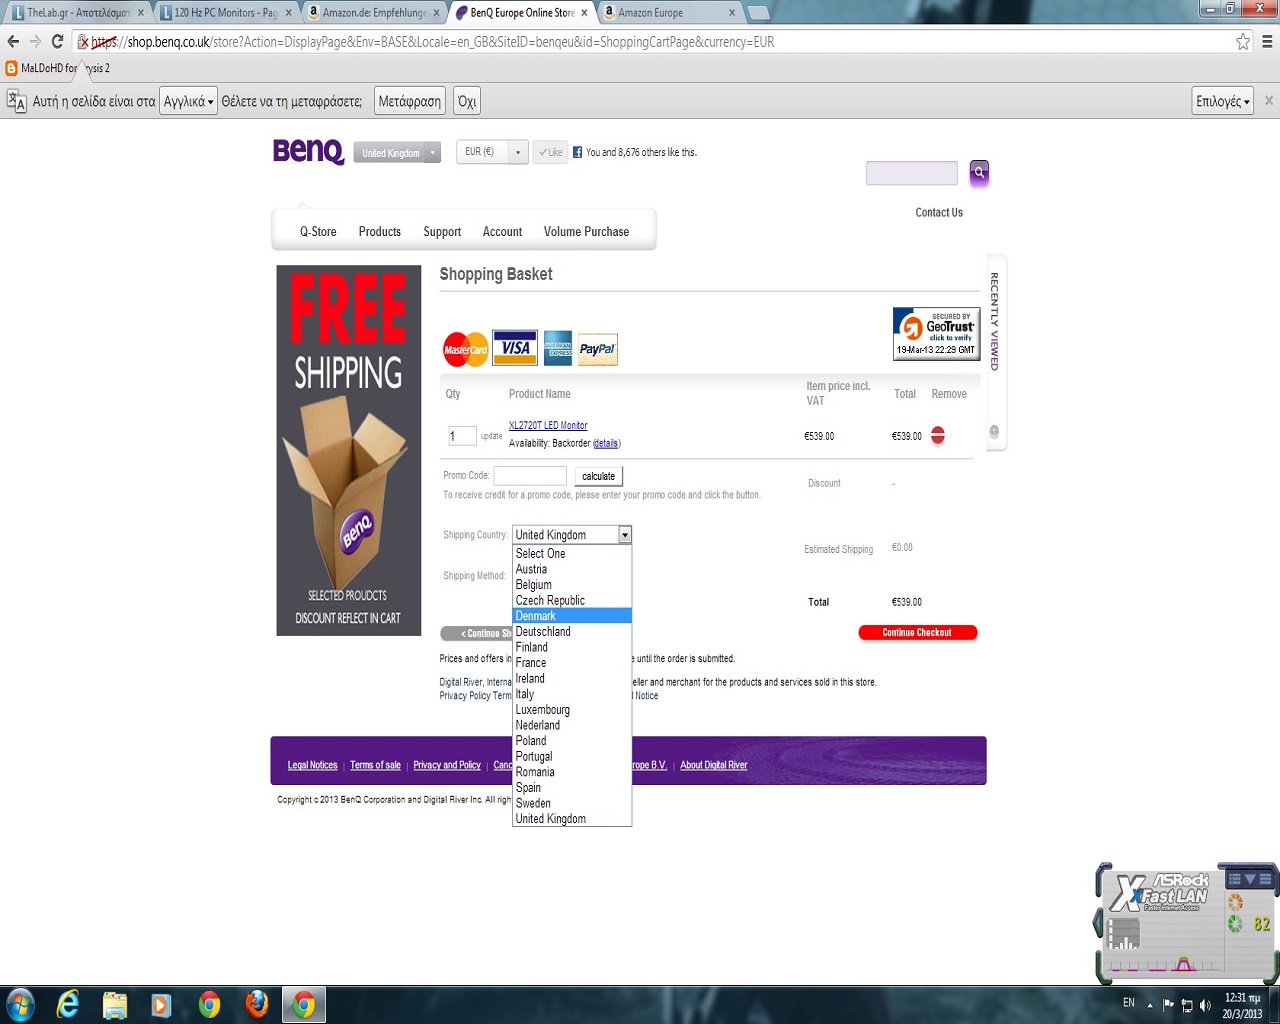Choose Italy from country list
Screen dimensions: 1280x1024
coord(572,694)
